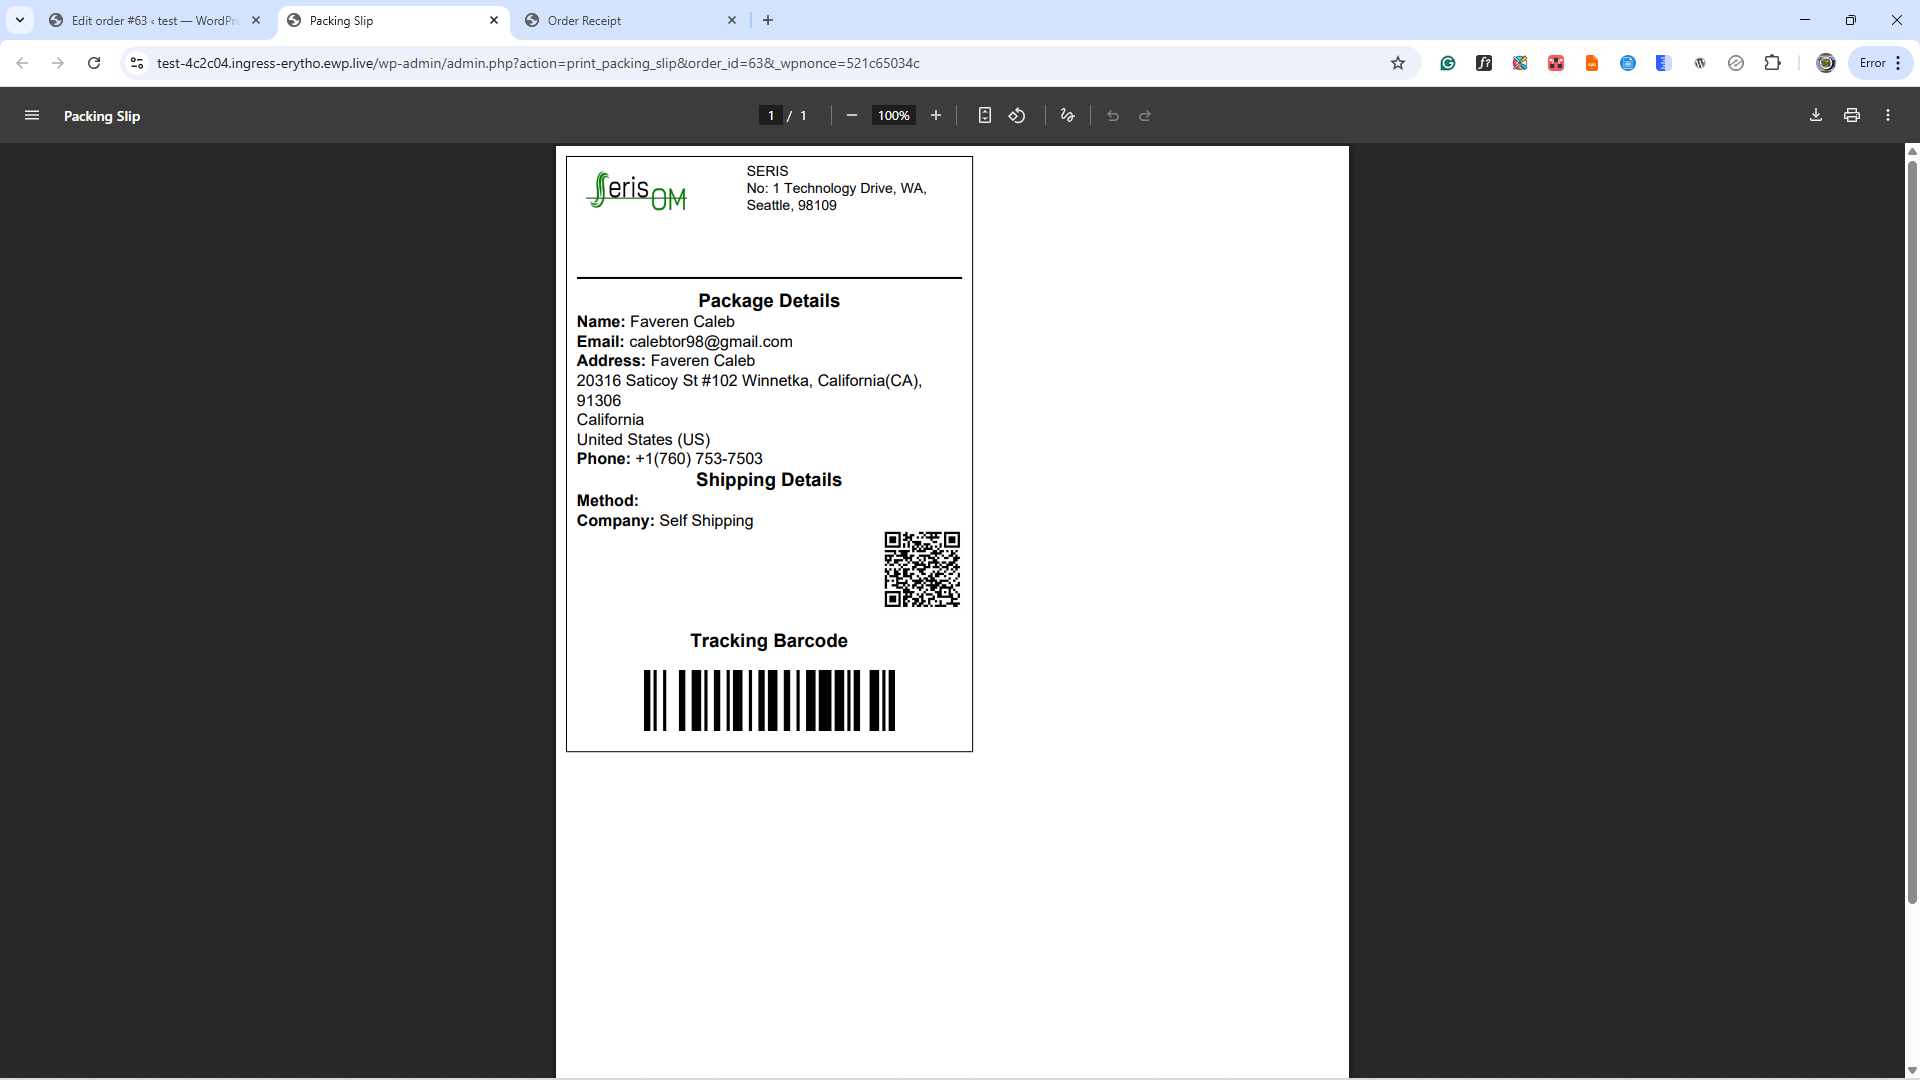Toggle the PDF draw annotation tool
Viewport: 1920px width, 1080px height.
click(x=1067, y=116)
